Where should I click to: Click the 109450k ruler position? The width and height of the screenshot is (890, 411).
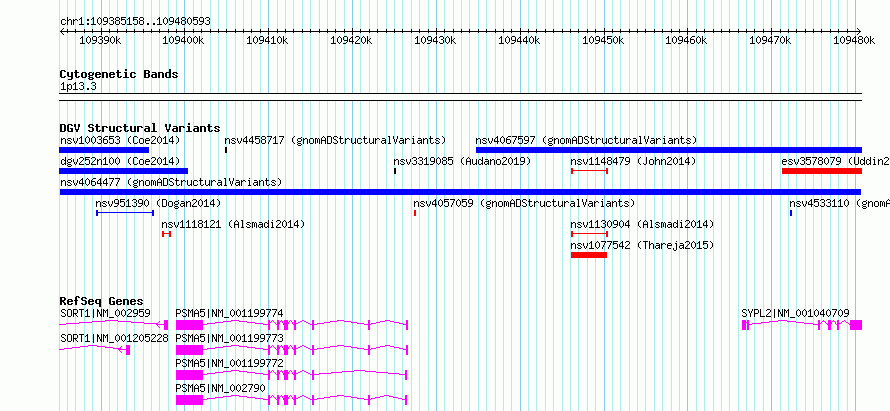604,41
